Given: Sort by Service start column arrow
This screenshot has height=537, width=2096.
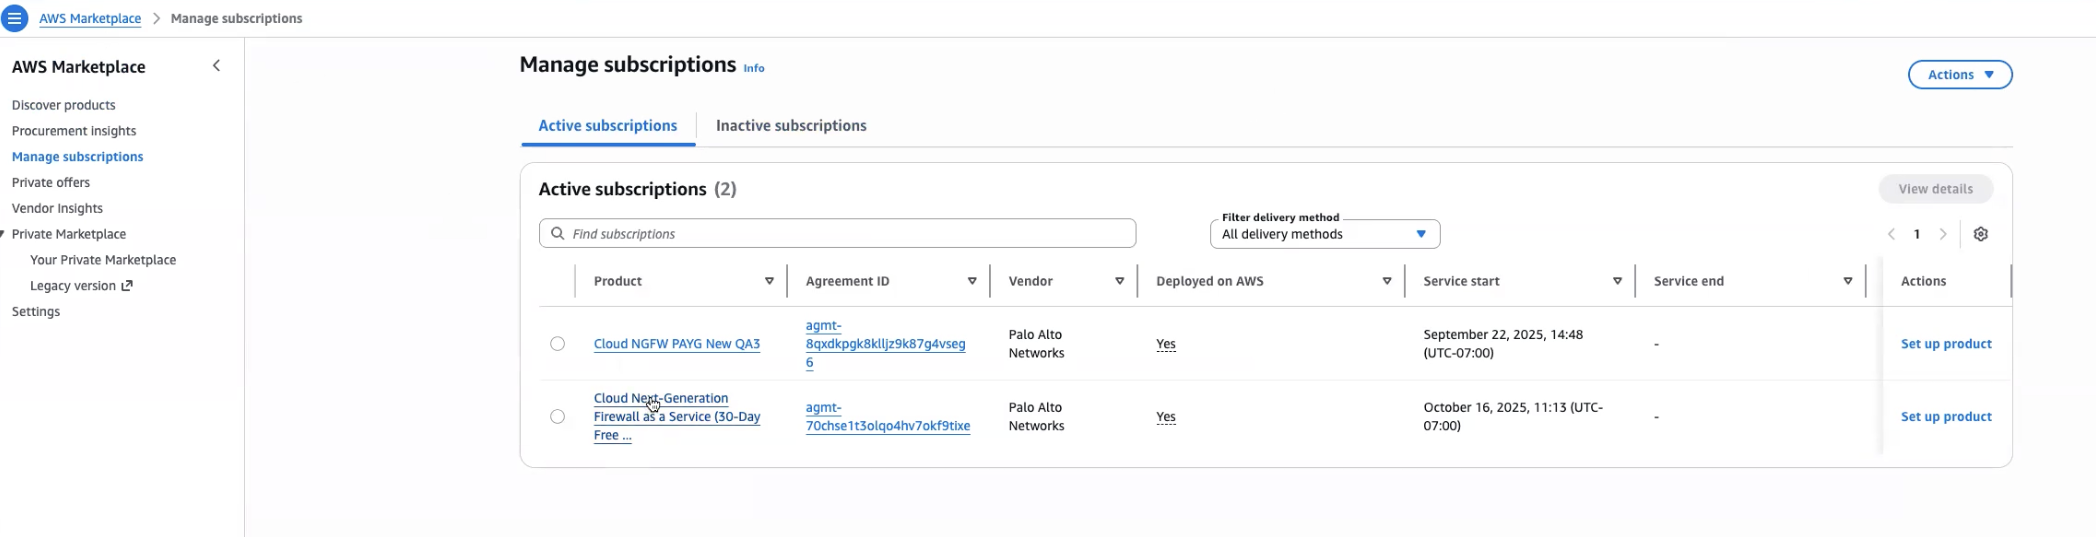Looking at the screenshot, I should click(x=1616, y=281).
